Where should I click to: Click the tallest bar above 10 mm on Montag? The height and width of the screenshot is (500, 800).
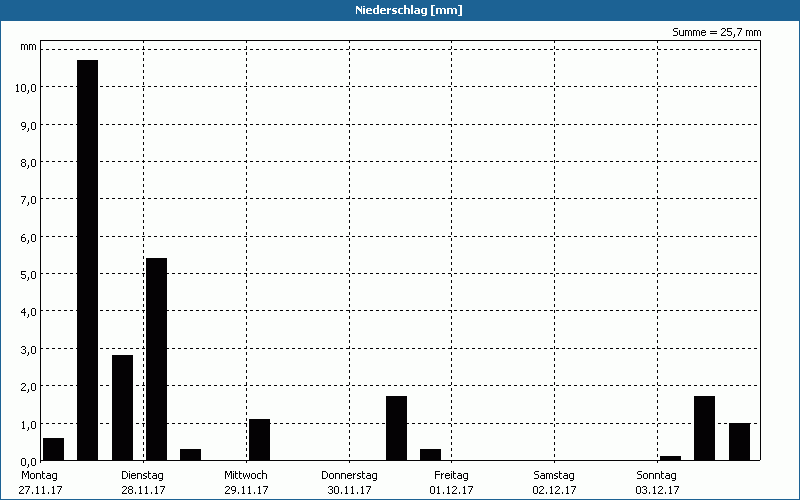click(x=87, y=260)
